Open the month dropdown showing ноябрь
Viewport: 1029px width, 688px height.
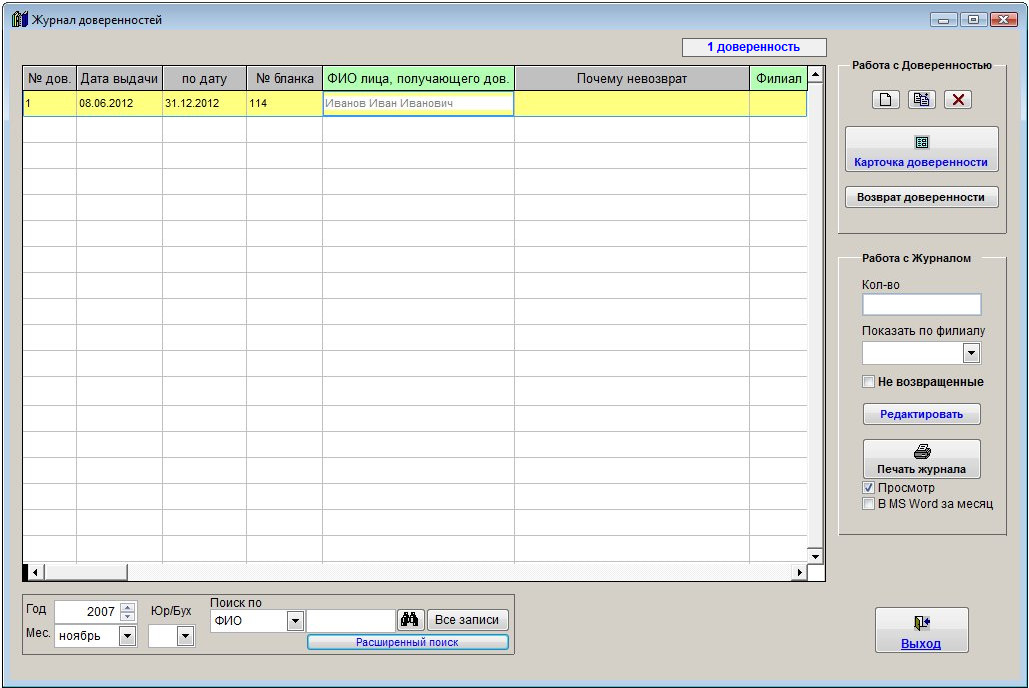tap(127, 635)
